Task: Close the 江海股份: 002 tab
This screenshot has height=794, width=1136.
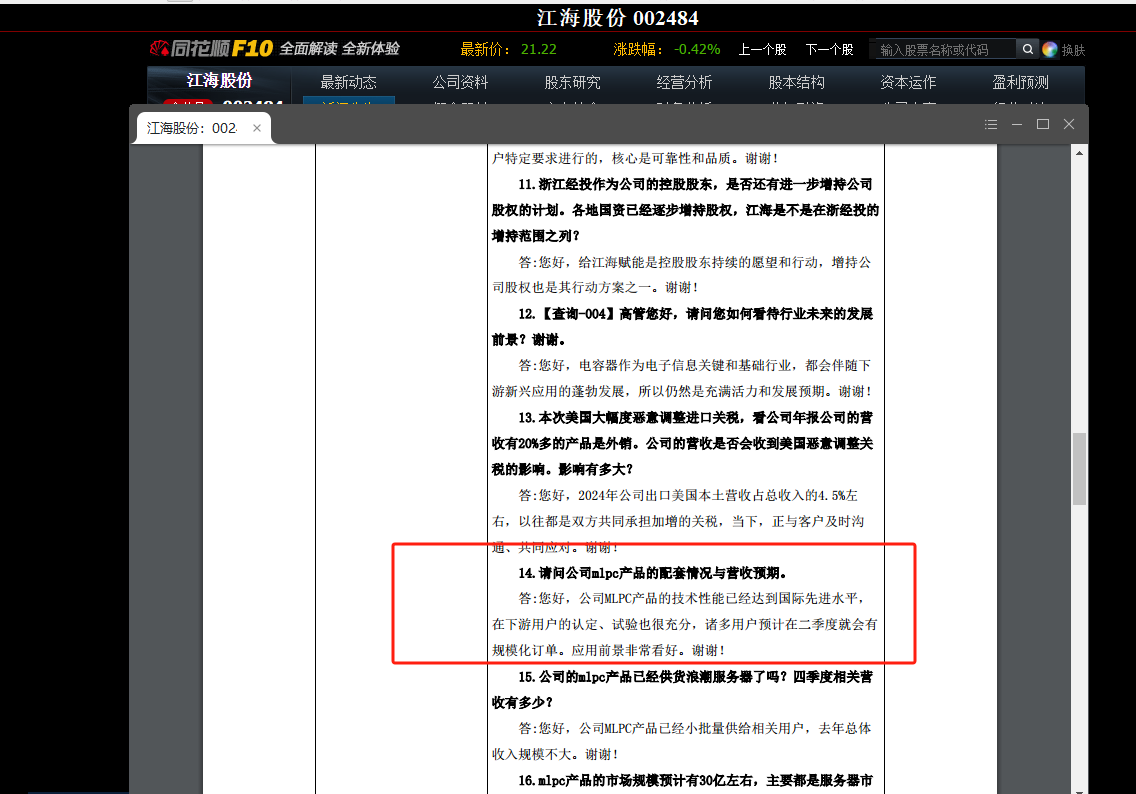Action: click(x=256, y=128)
